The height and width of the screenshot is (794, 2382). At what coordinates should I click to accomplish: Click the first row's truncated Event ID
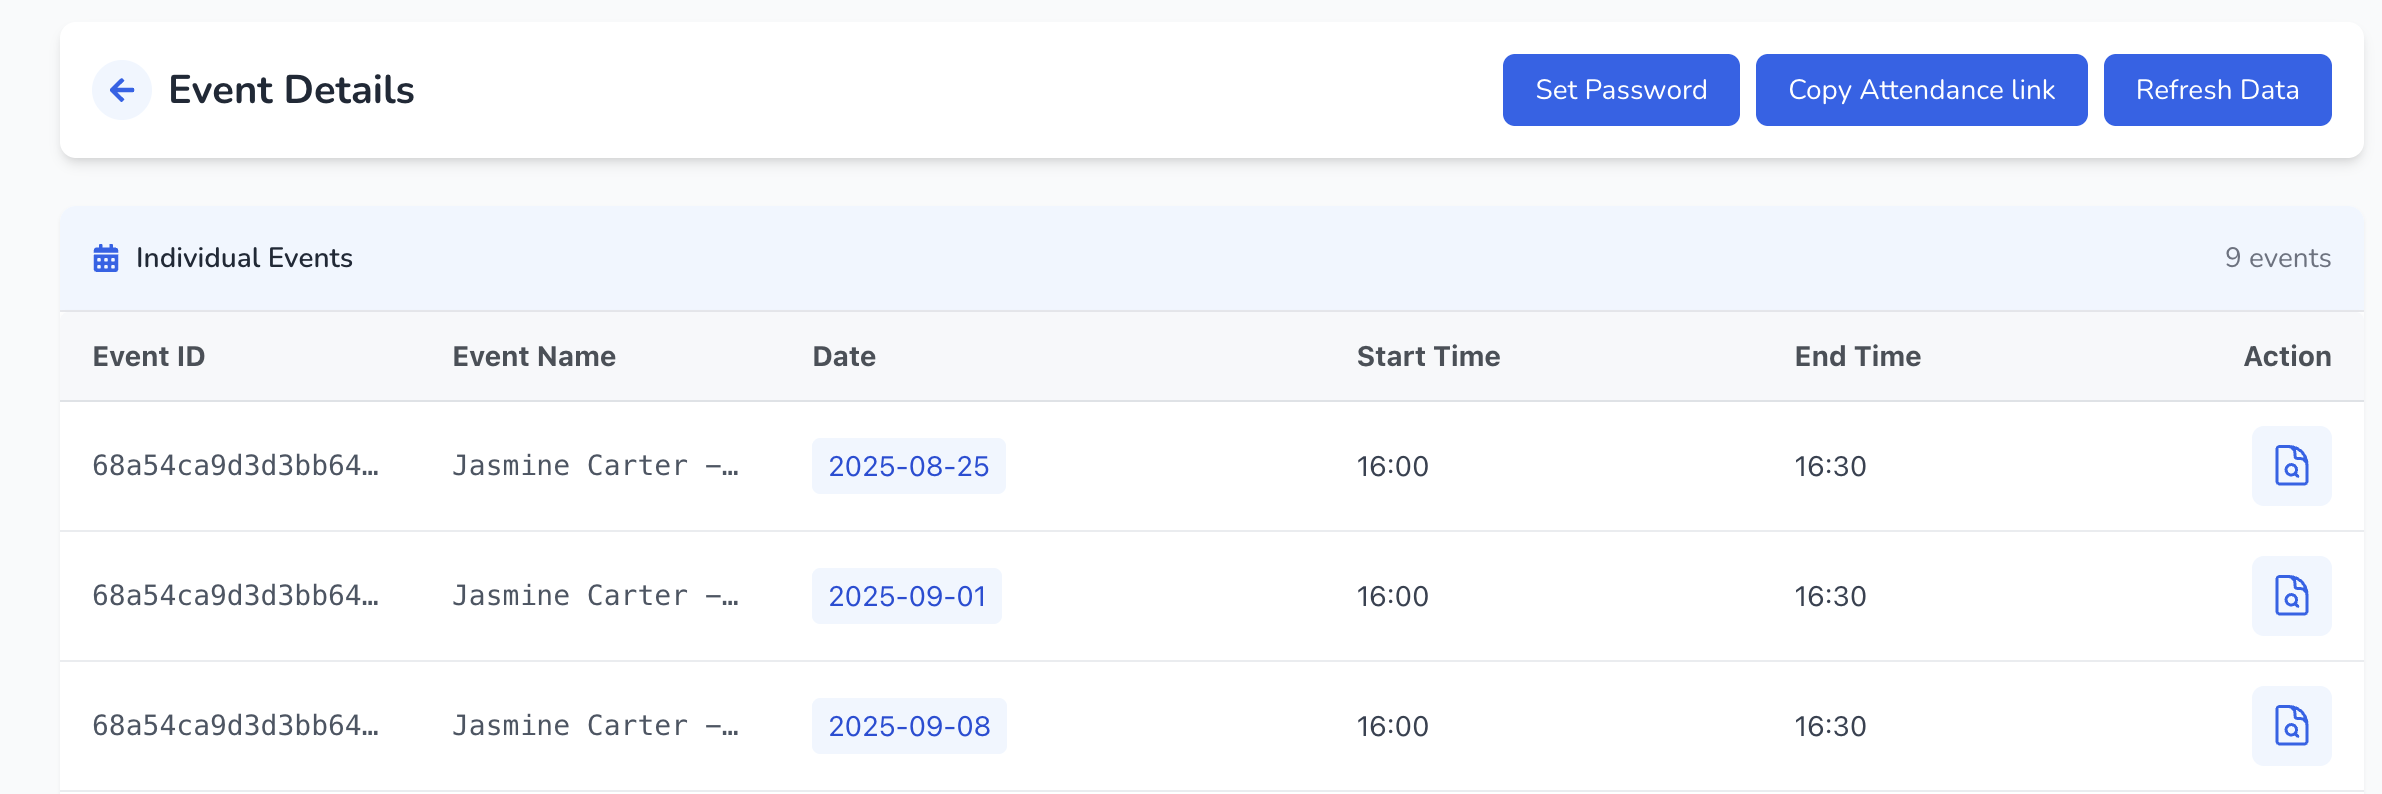(235, 466)
